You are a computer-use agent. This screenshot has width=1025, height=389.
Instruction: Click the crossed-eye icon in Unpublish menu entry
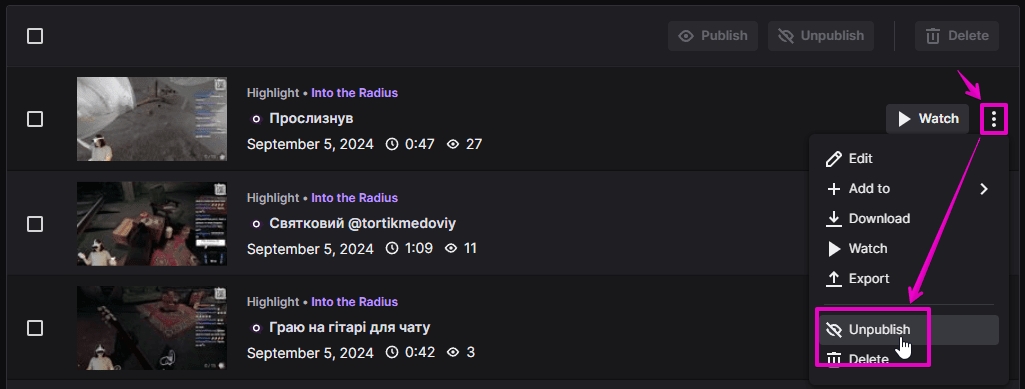[833, 330]
